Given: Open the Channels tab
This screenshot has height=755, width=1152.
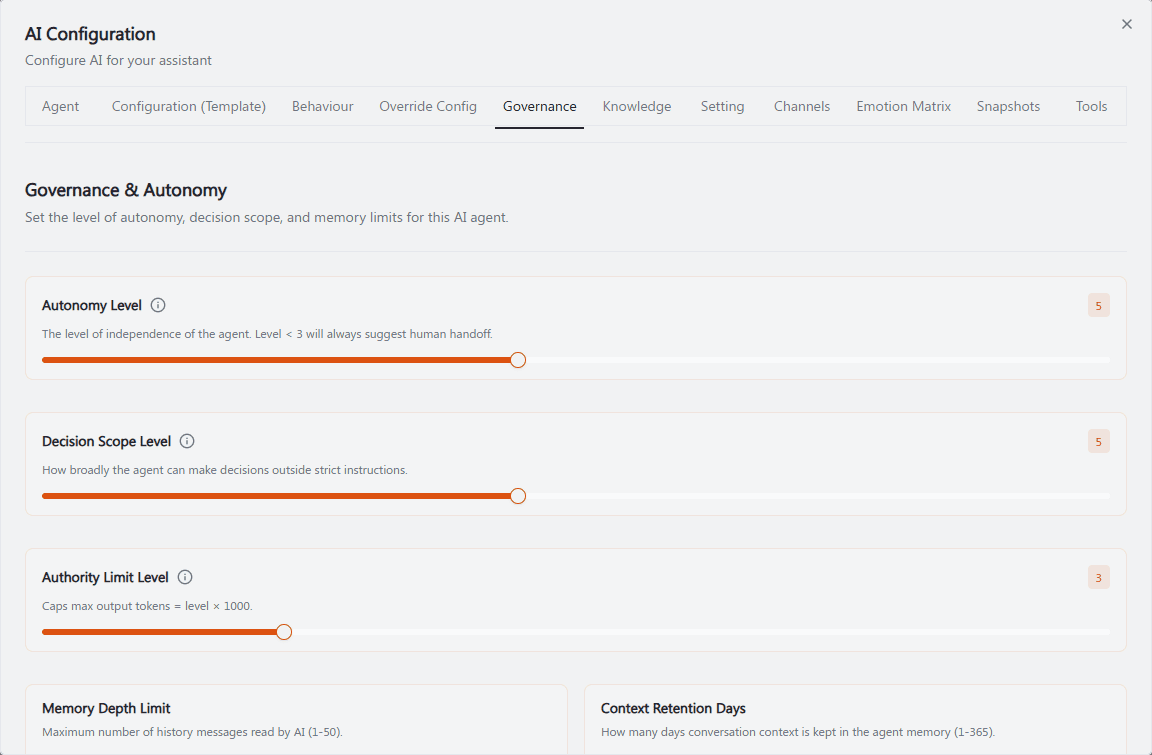Looking at the screenshot, I should [x=802, y=106].
